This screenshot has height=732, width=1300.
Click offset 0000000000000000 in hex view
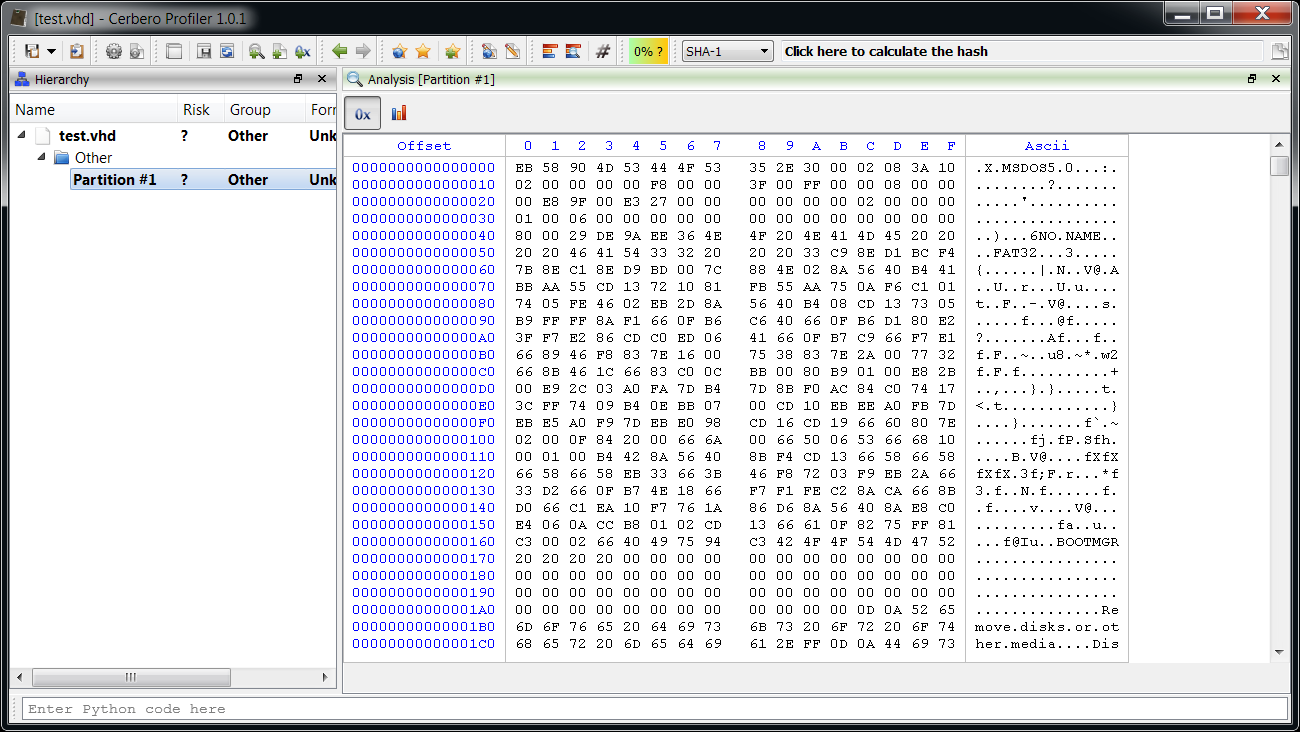click(x=424, y=167)
